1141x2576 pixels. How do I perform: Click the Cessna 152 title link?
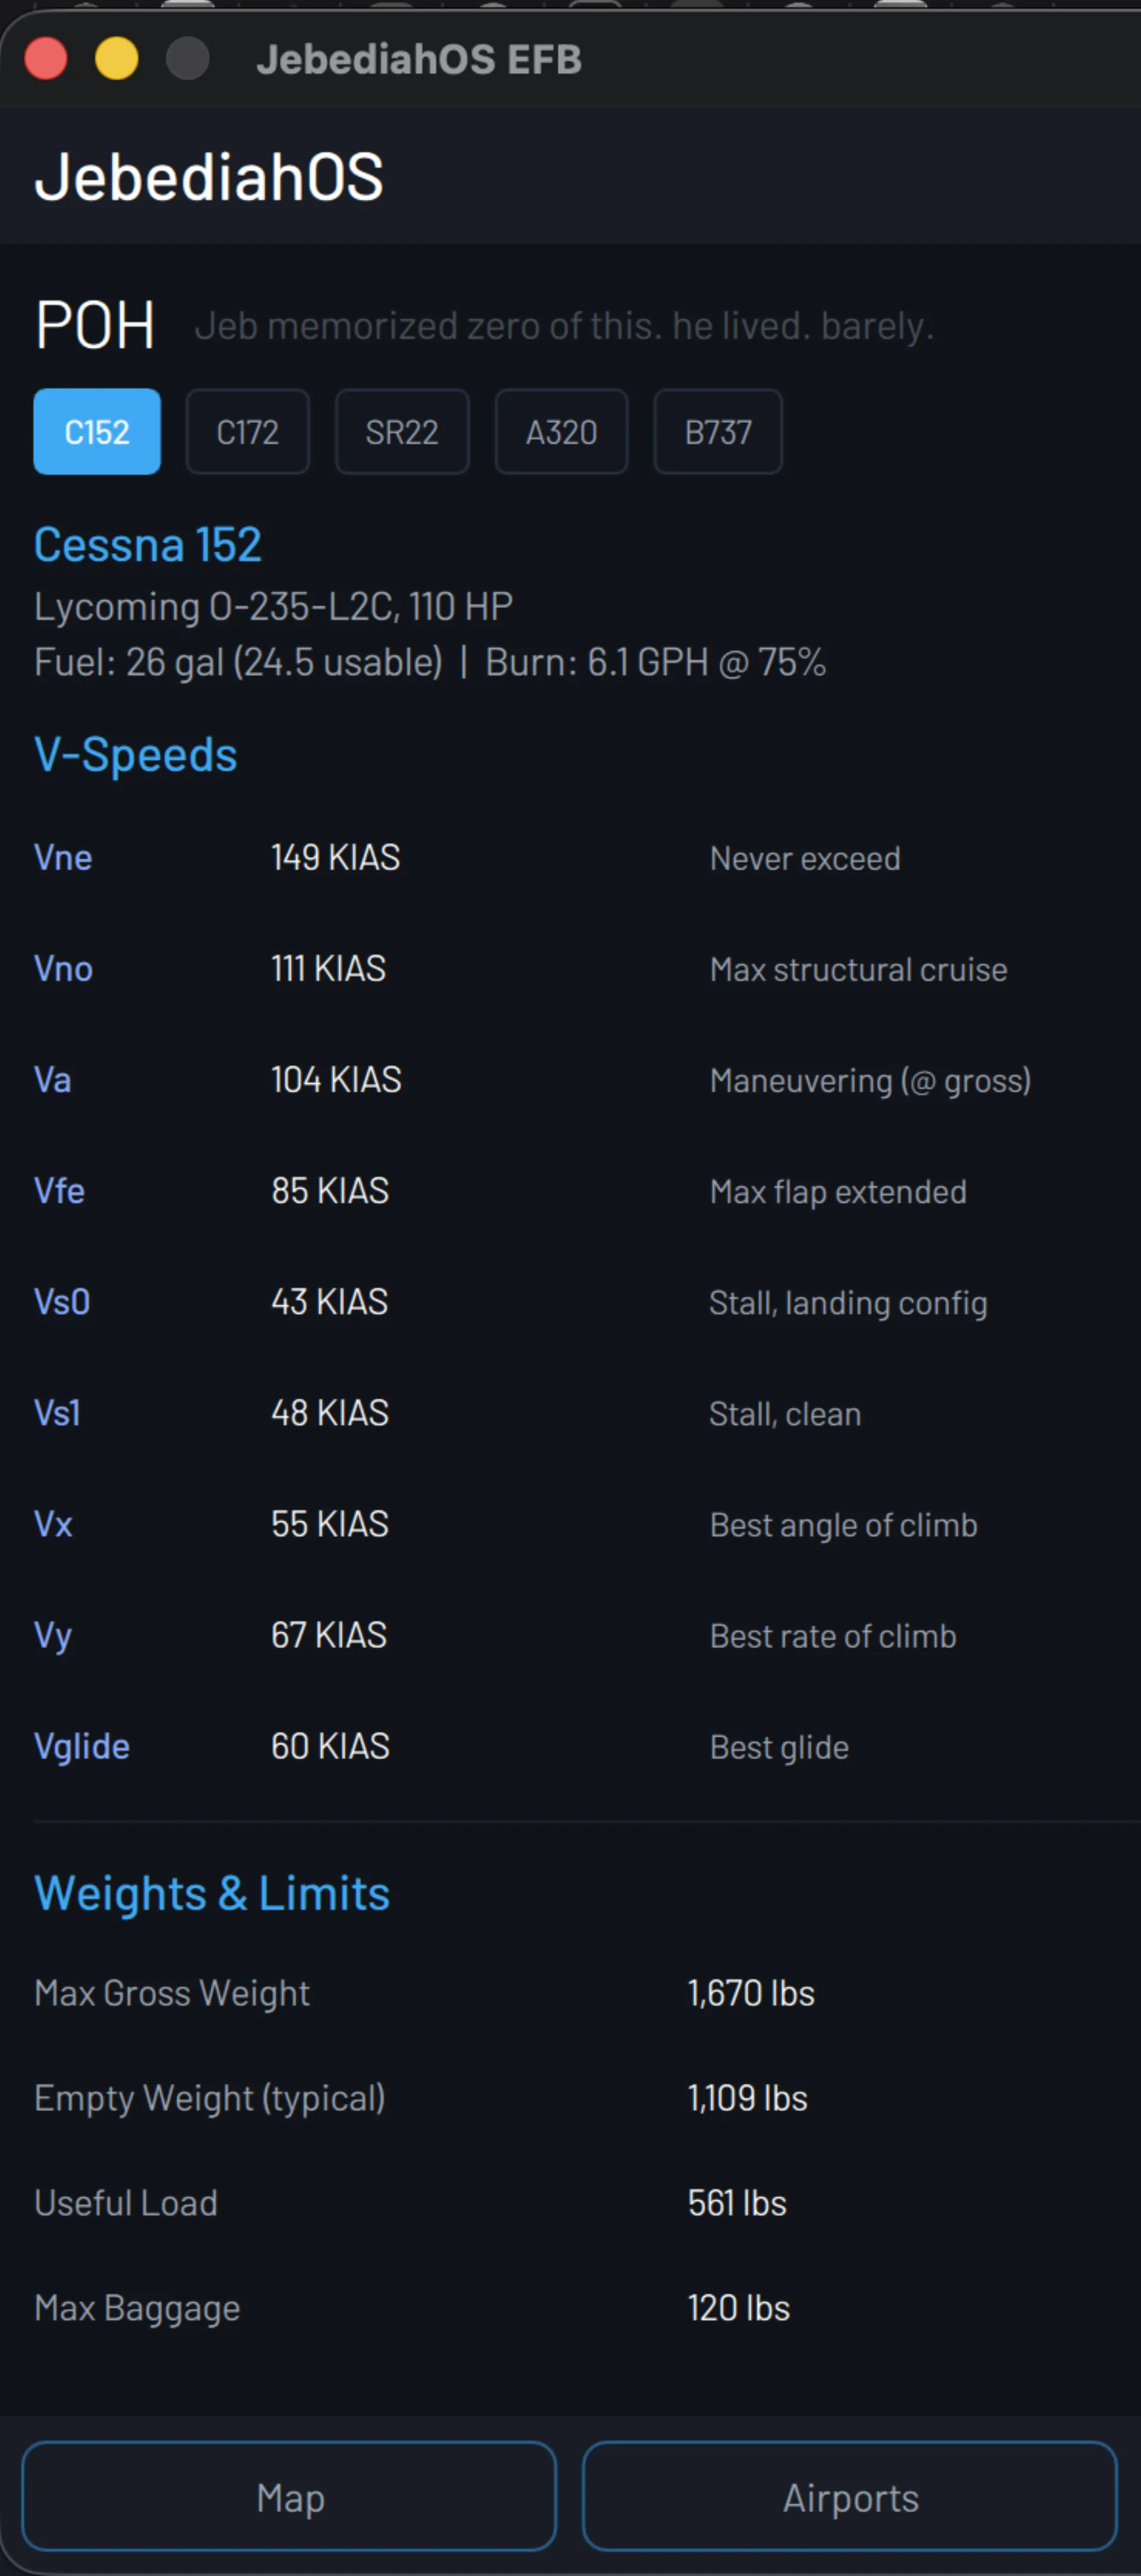pos(147,544)
